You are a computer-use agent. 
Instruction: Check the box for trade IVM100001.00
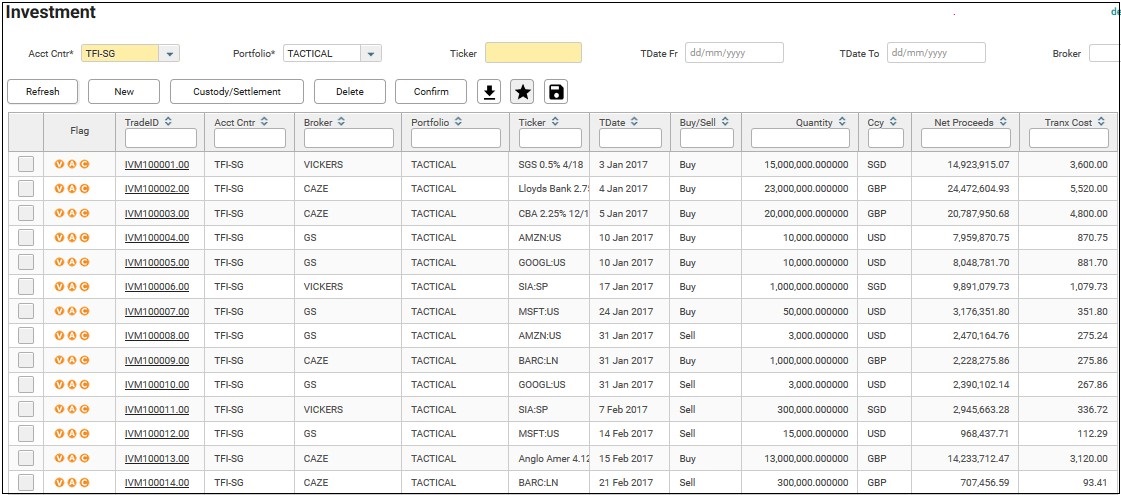26,164
